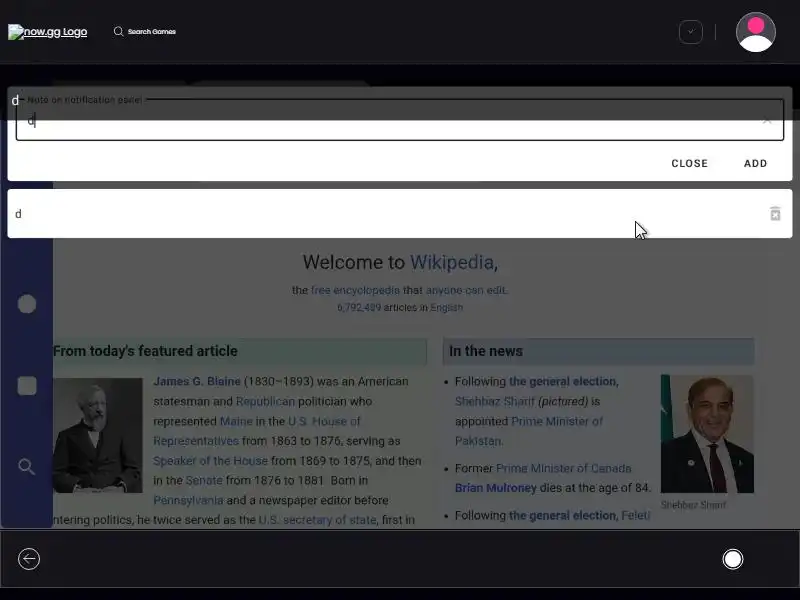Click the CLOSE button
This screenshot has height=600, width=800.
click(x=689, y=163)
